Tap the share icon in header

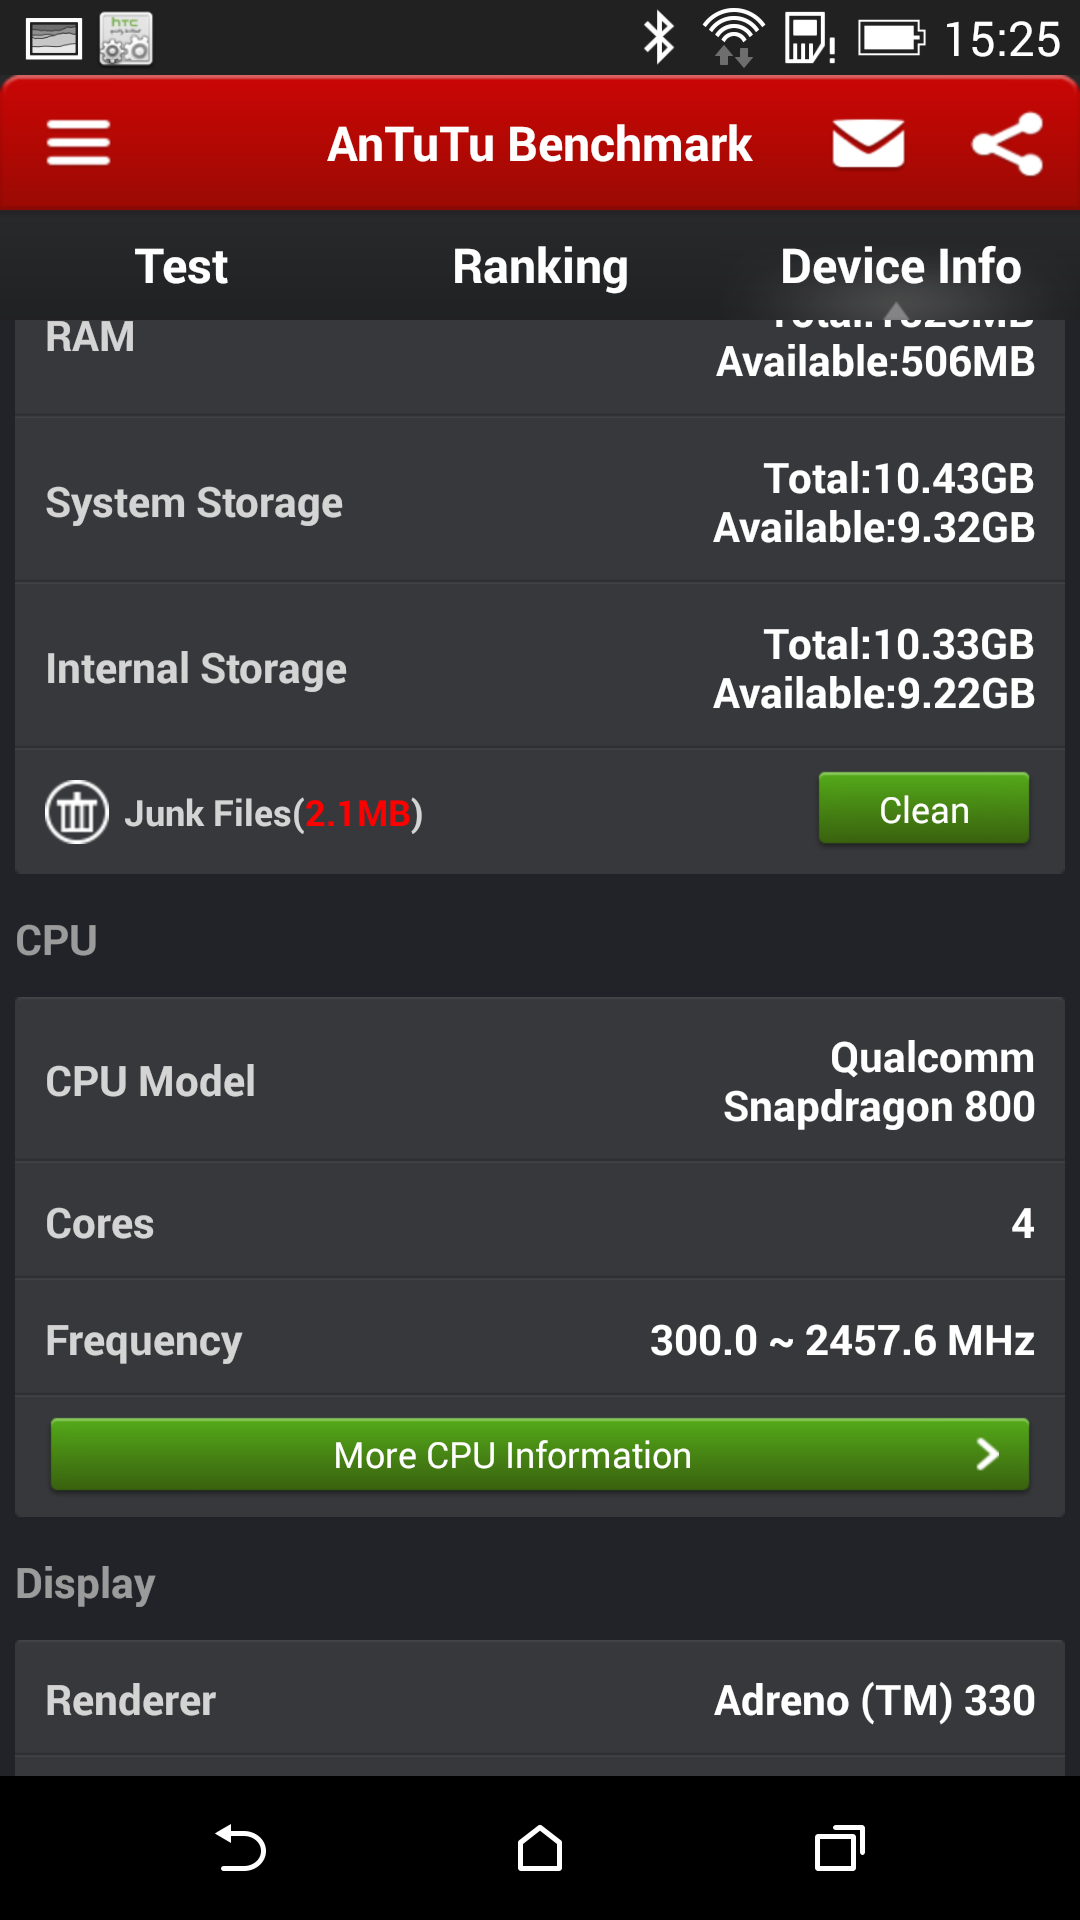pos(1007,143)
